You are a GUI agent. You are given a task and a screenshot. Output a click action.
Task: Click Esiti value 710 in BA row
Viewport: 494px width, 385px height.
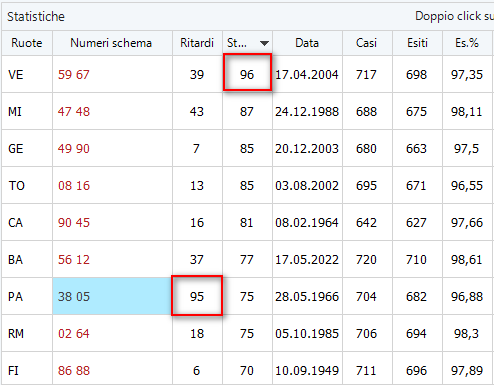click(416, 259)
